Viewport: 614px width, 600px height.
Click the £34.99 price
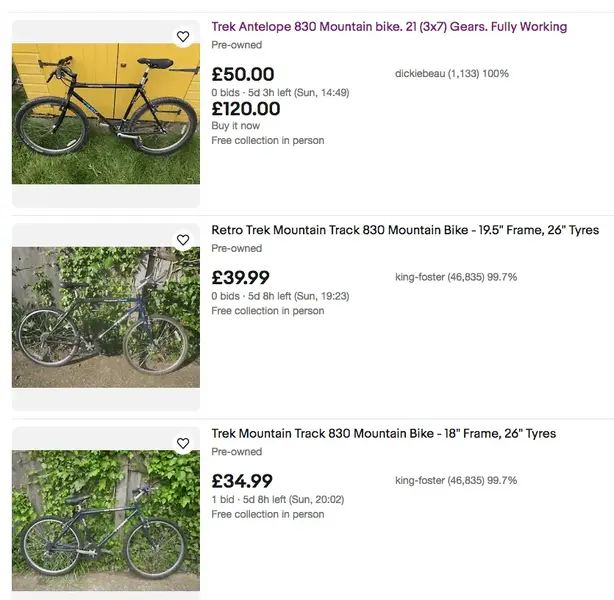click(242, 481)
